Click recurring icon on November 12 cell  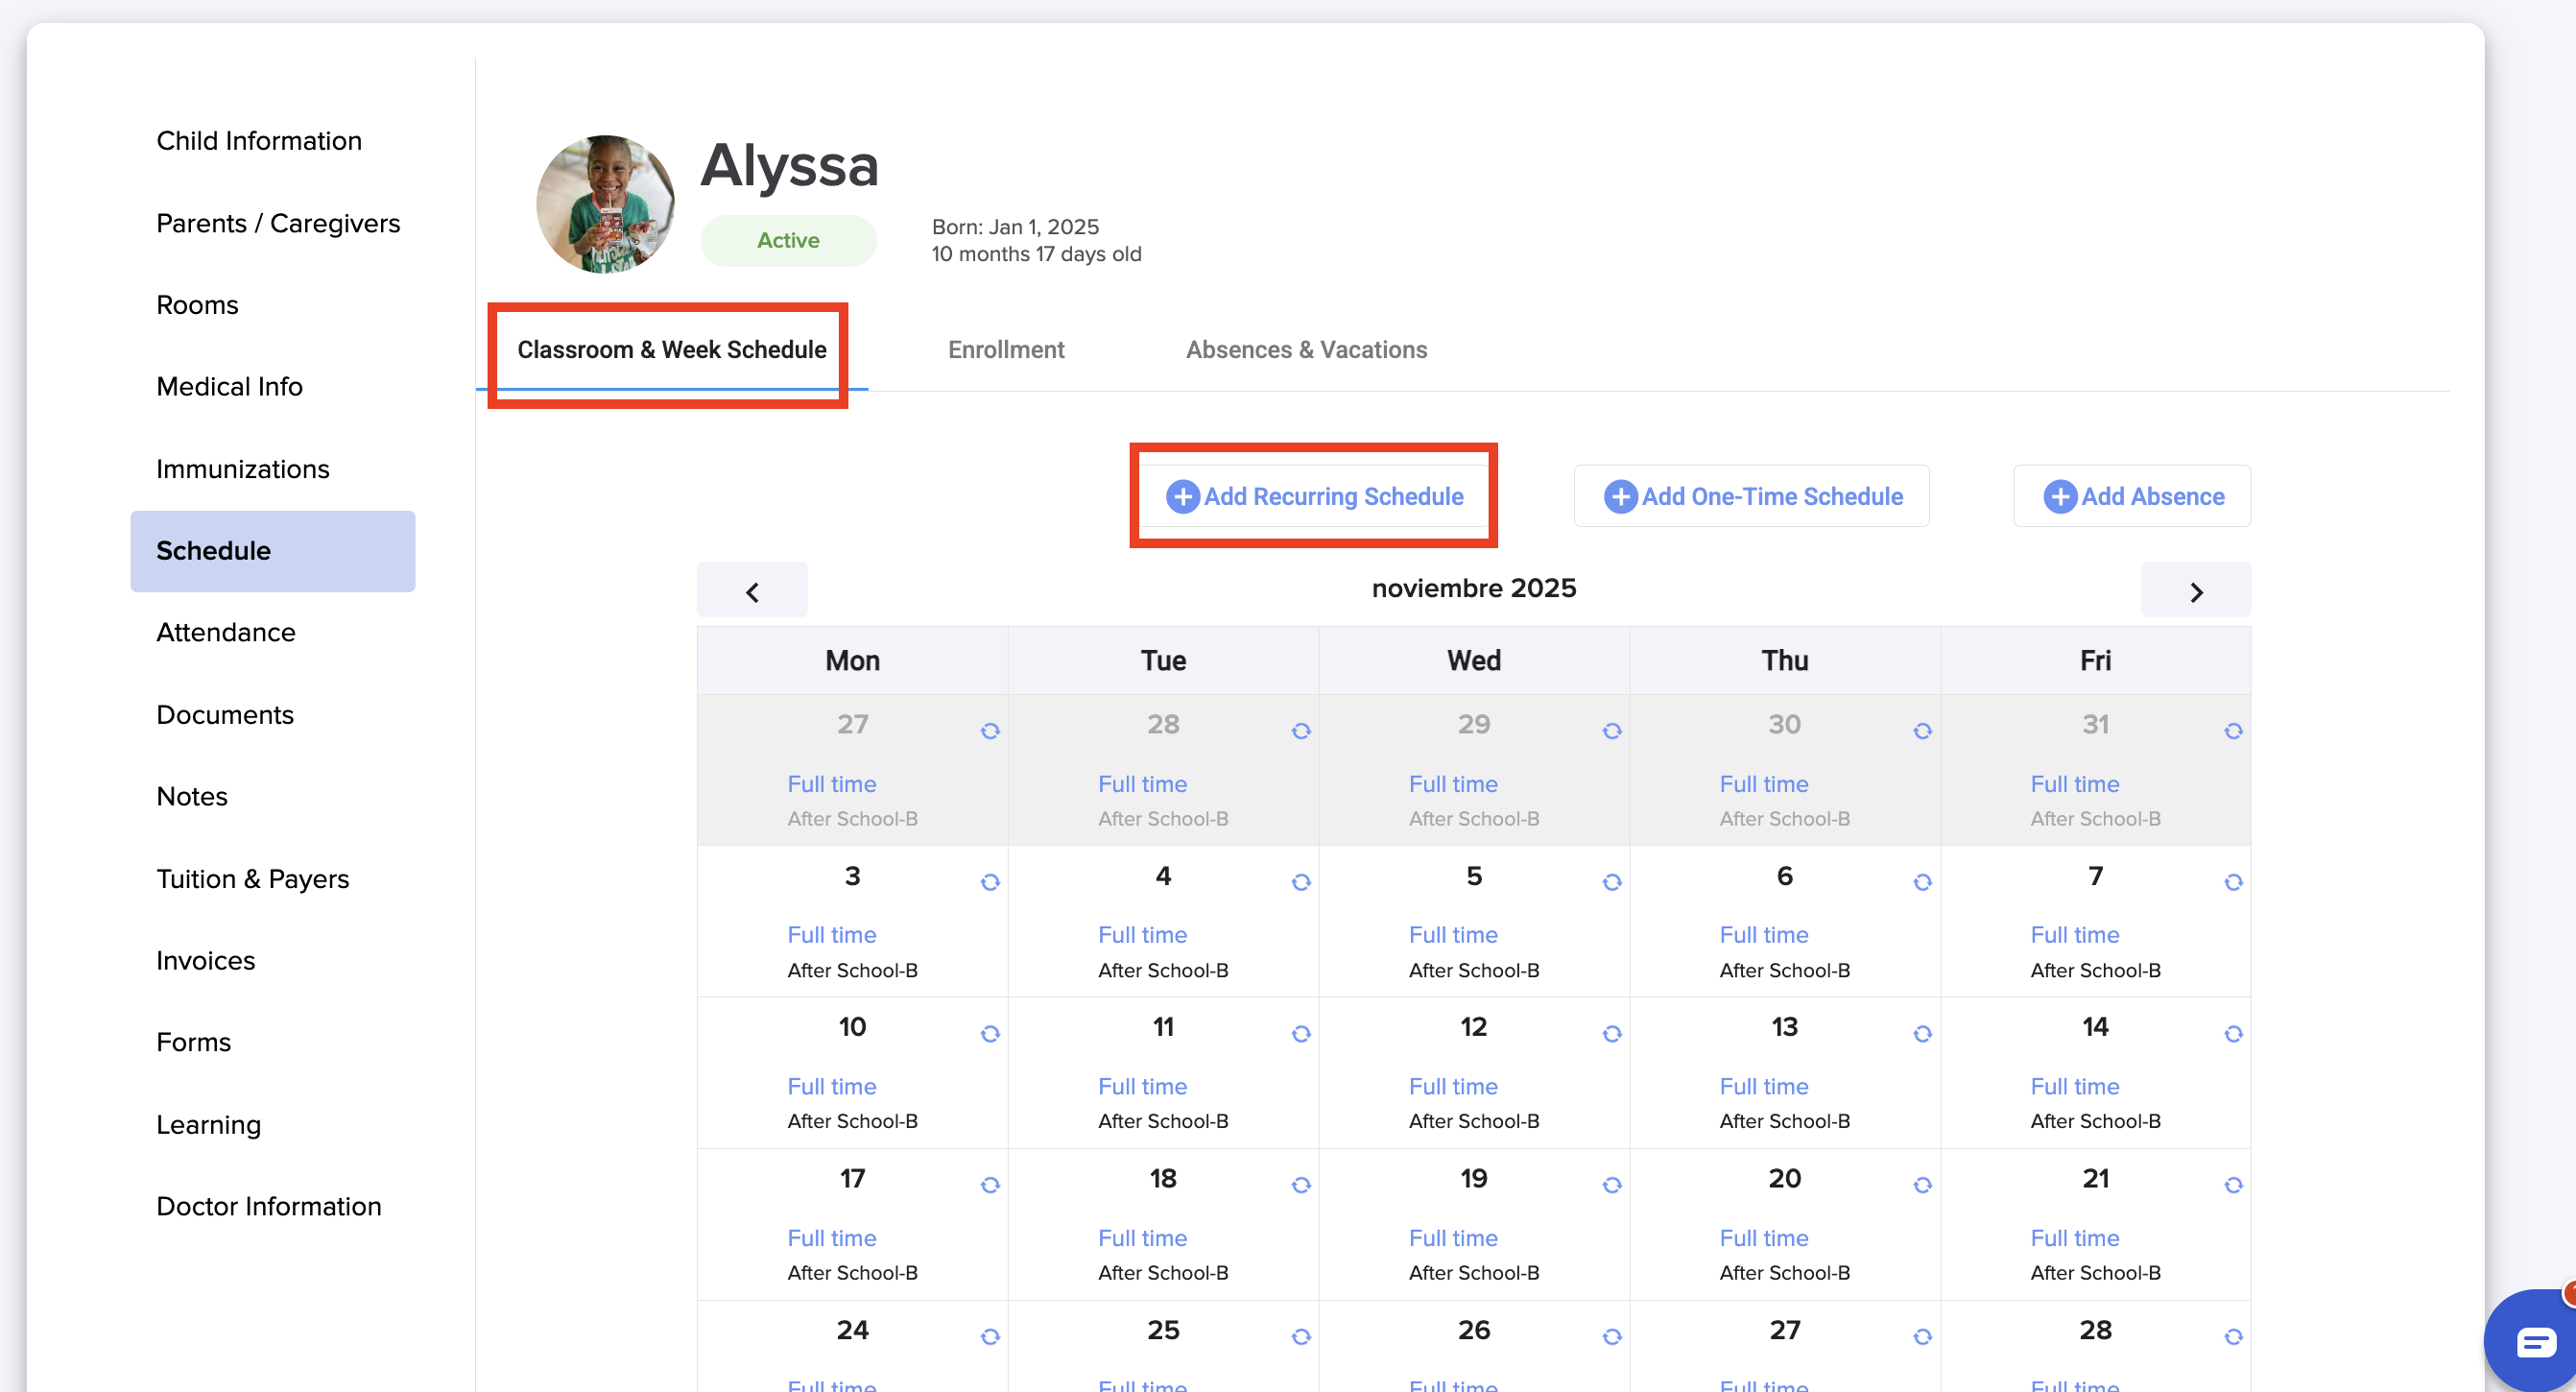(1611, 1033)
